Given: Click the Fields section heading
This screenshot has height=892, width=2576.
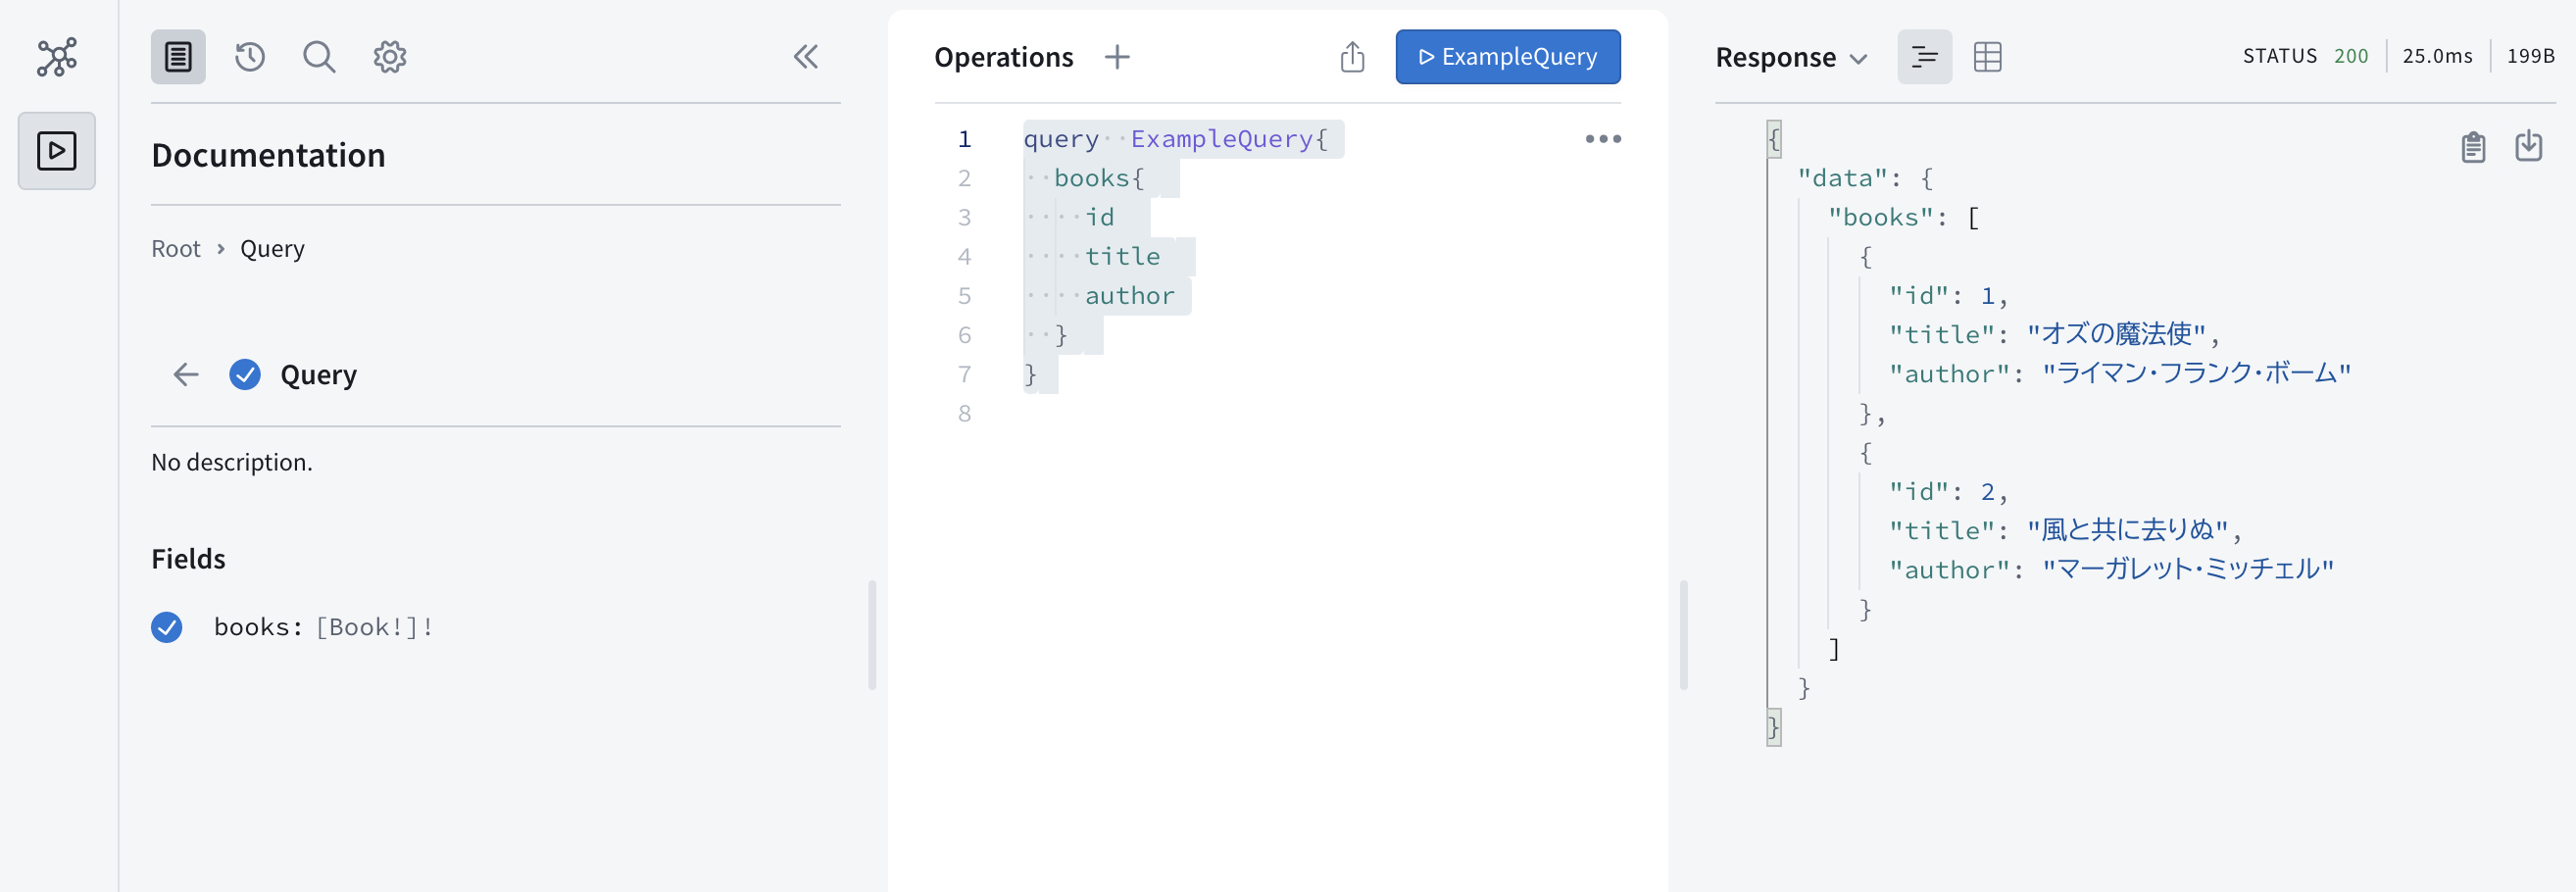Looking at the screenshot, I should [188, 559].
